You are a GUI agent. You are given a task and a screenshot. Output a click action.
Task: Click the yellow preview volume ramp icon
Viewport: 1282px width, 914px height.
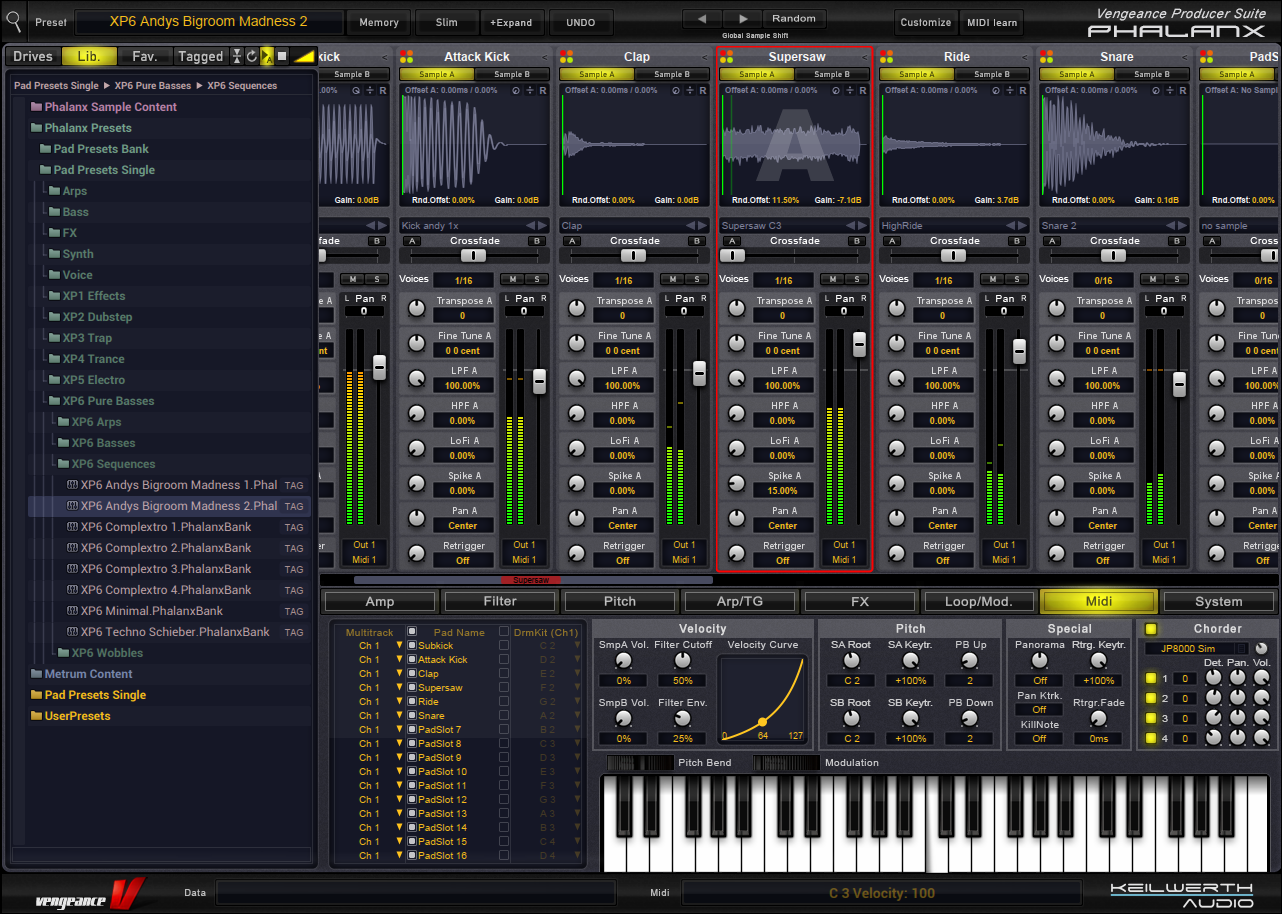(x=304, y=57)
